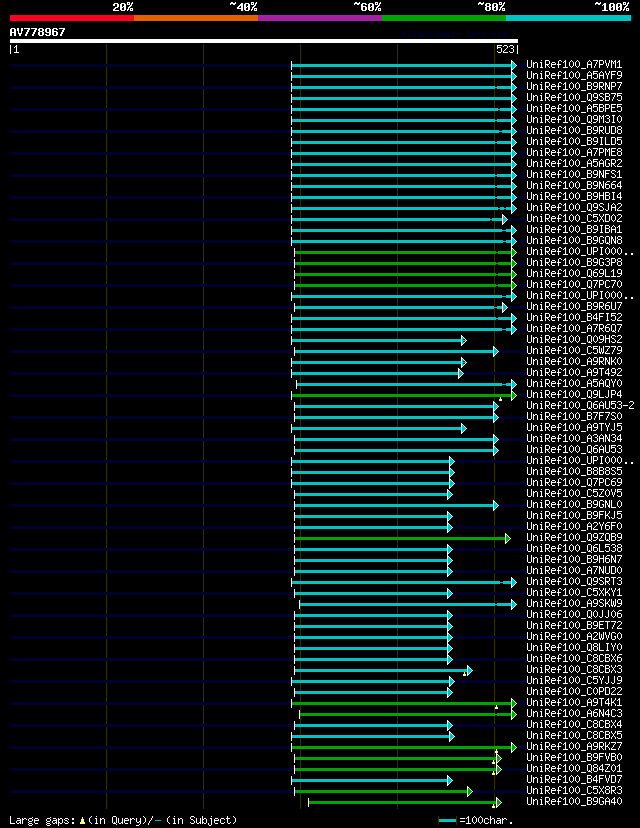Click the UniRef100_Q09HS2 label

(x=574, y=339)
